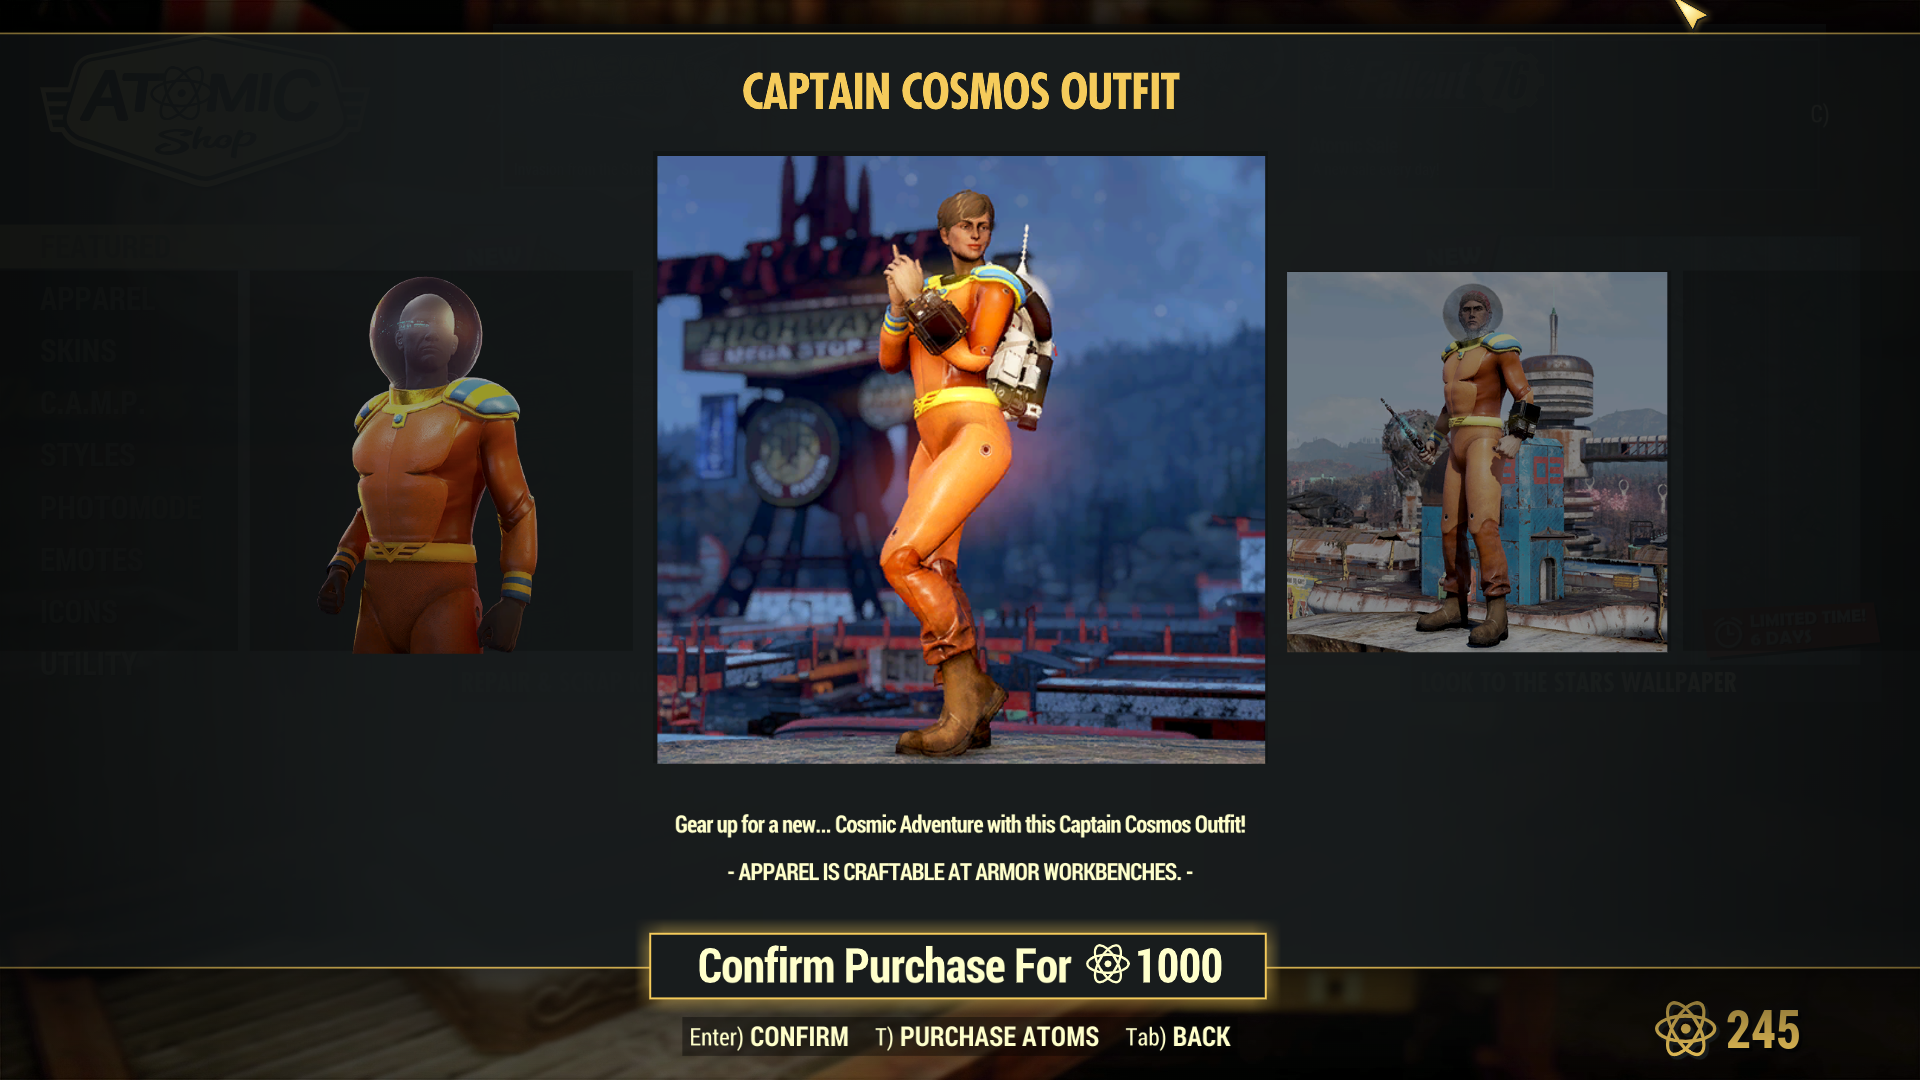Select the ICONS sidebar category
1920x1080 pixels.
coord(78,611)
